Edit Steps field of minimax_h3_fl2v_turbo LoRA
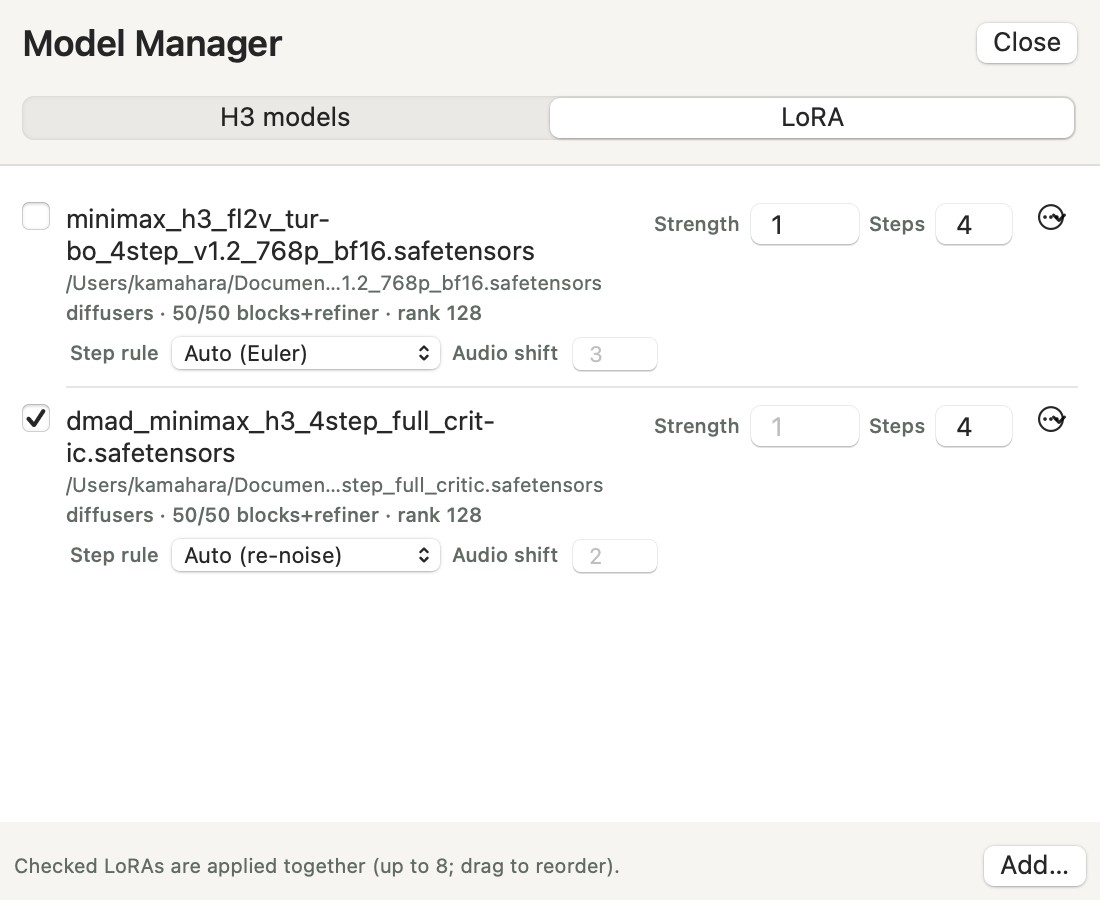The image size is (1100, 900). click(x=974, y=224)
